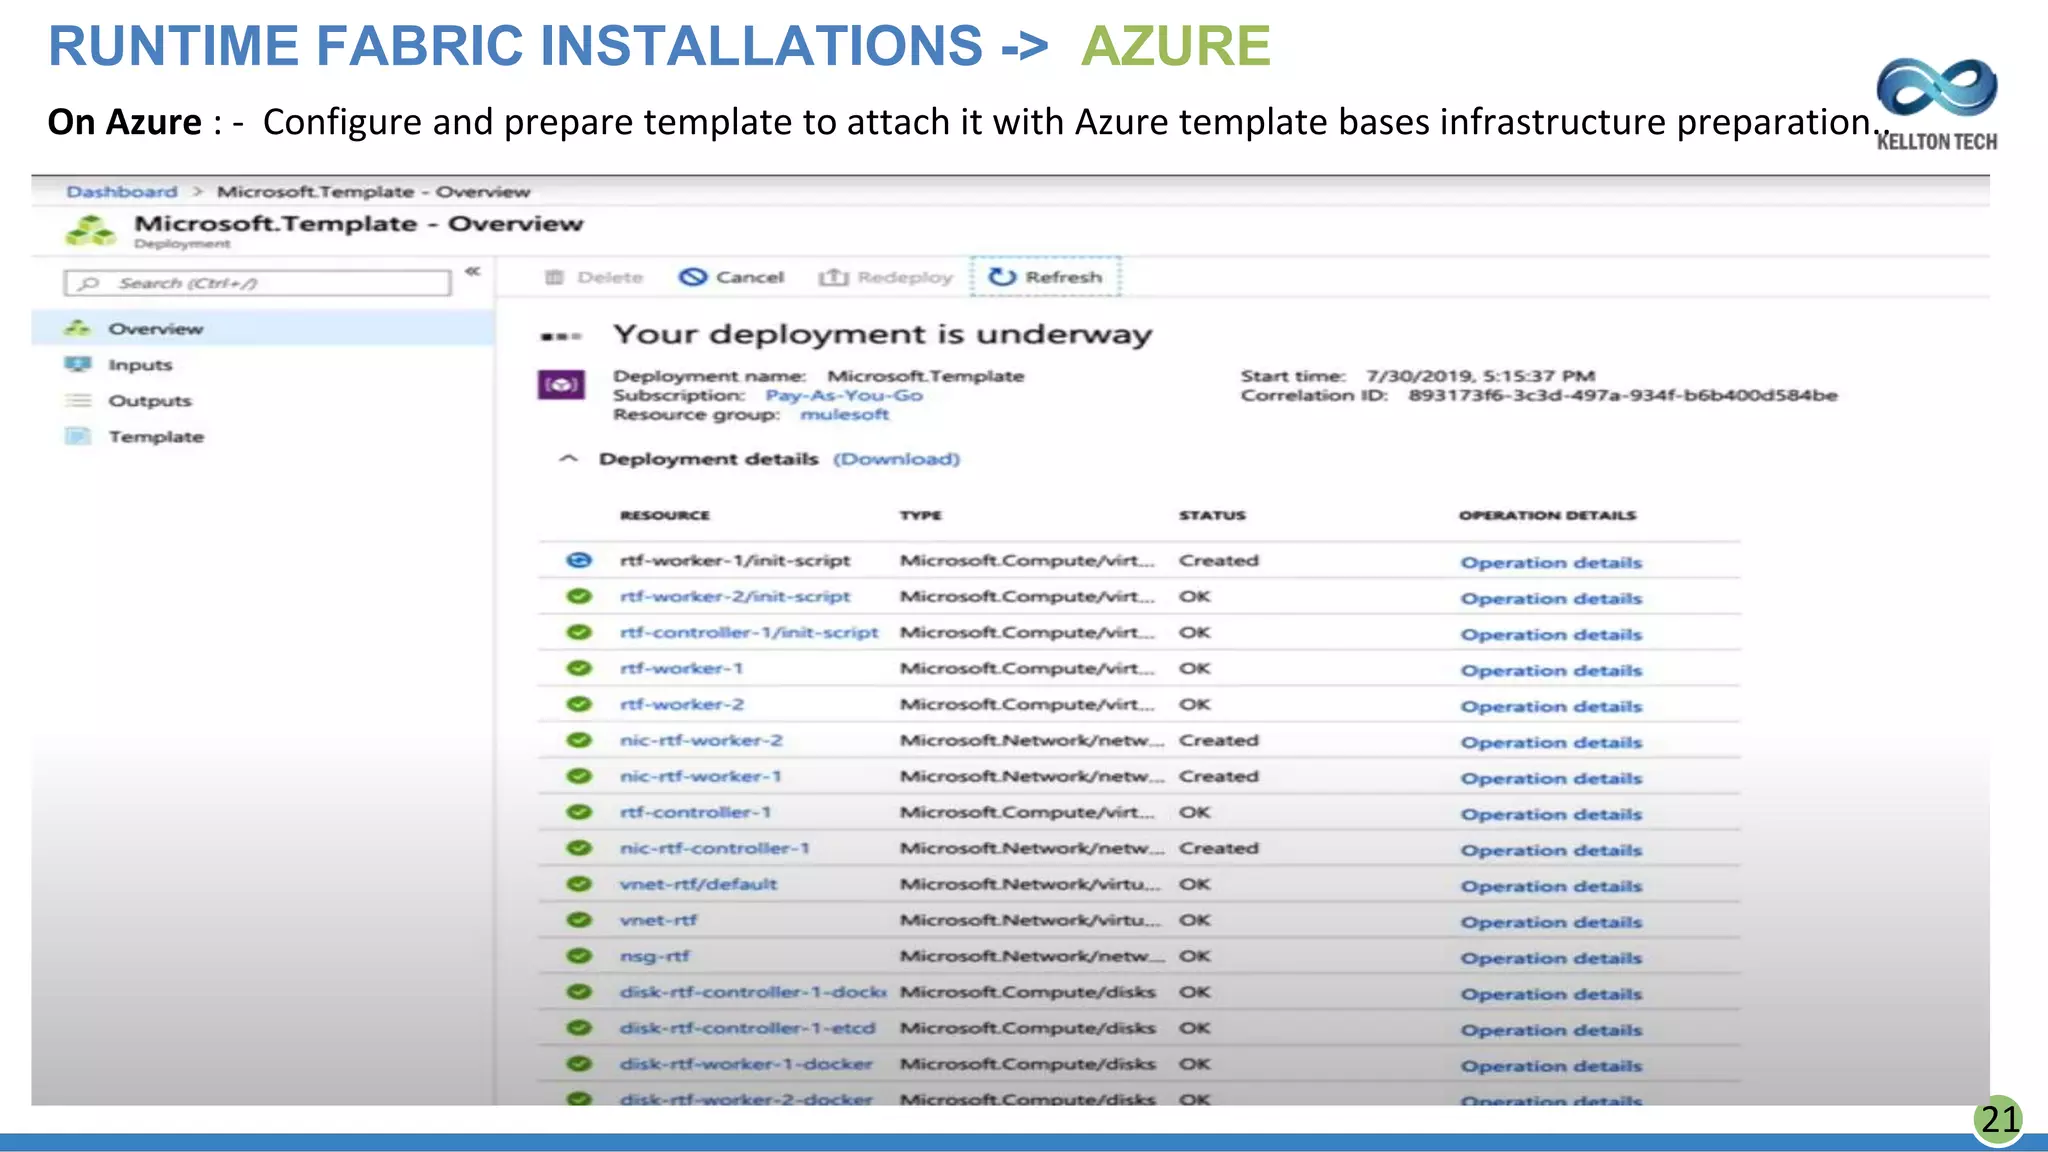Click the Delete trash icon
The height and width of the screenshot is (1152, 2048).
pyautogui.click(x=555, y=277)
